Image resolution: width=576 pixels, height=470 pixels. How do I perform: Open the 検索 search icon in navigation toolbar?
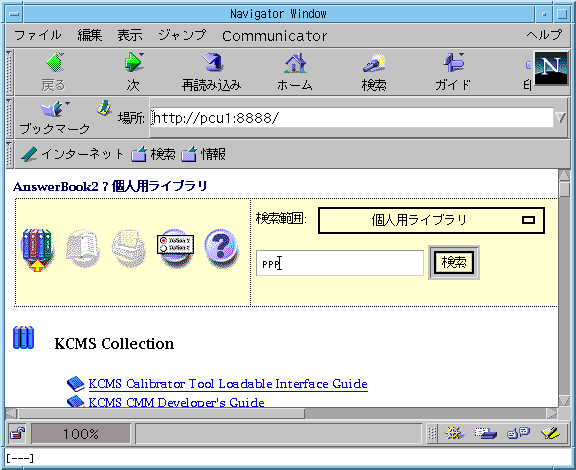374,63
